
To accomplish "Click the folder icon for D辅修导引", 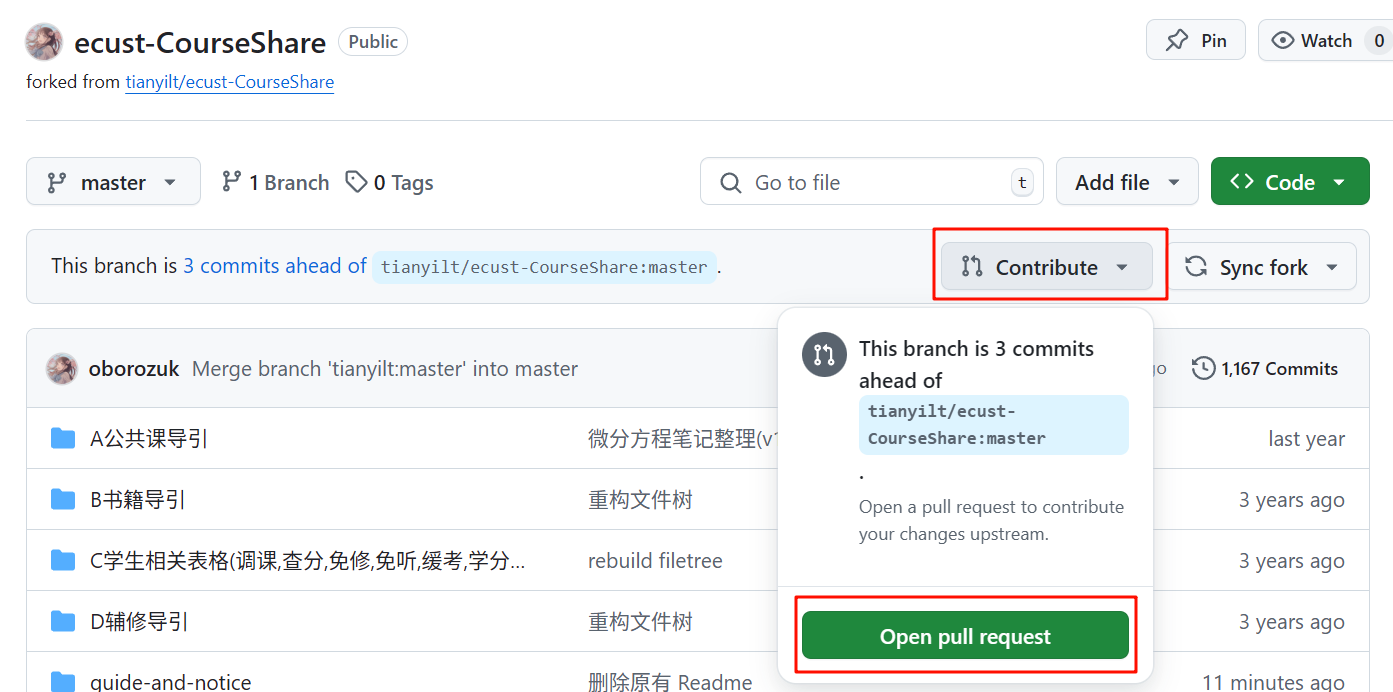I will 63,621.
